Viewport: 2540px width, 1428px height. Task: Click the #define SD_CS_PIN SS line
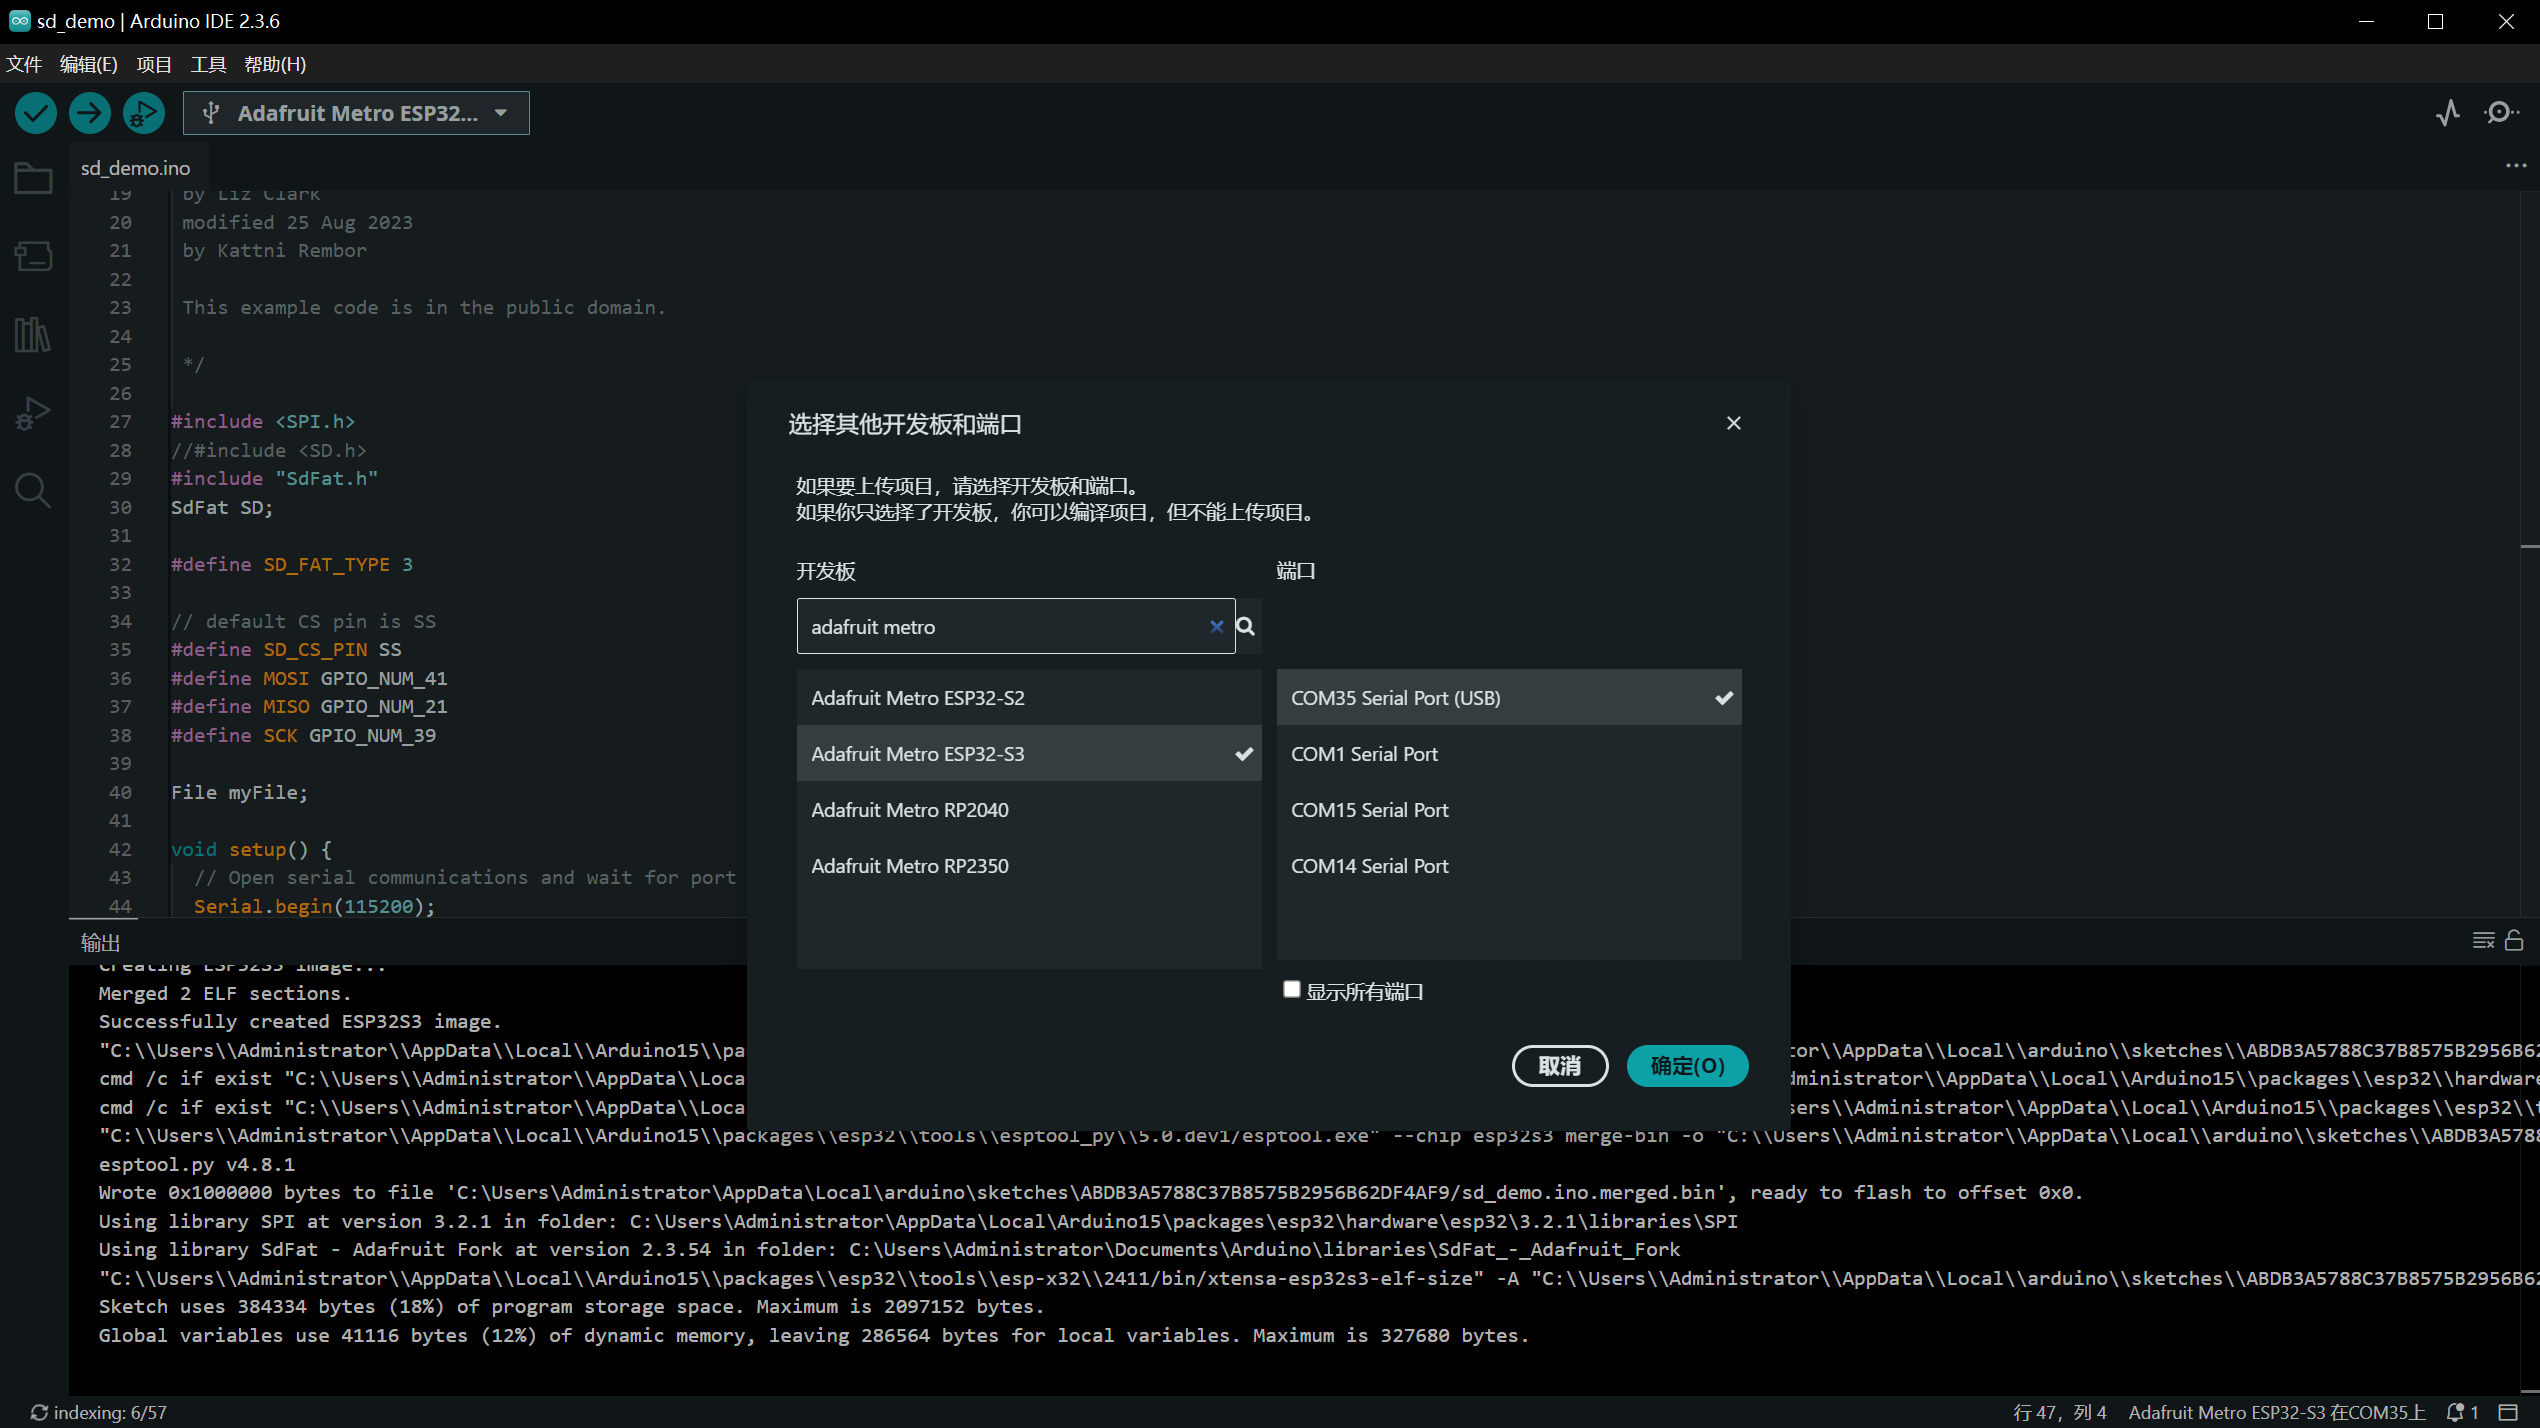pyautogui.click(x=286, y=649)
